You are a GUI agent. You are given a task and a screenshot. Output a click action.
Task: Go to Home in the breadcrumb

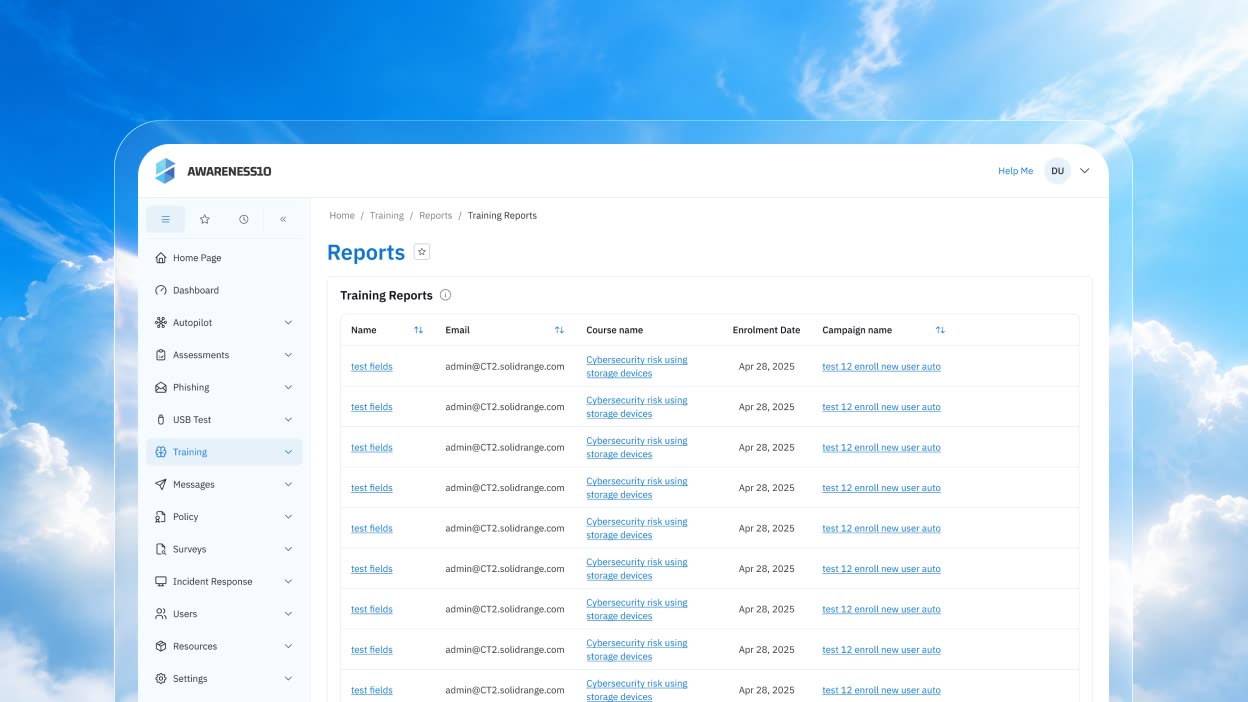coord(342,215)
